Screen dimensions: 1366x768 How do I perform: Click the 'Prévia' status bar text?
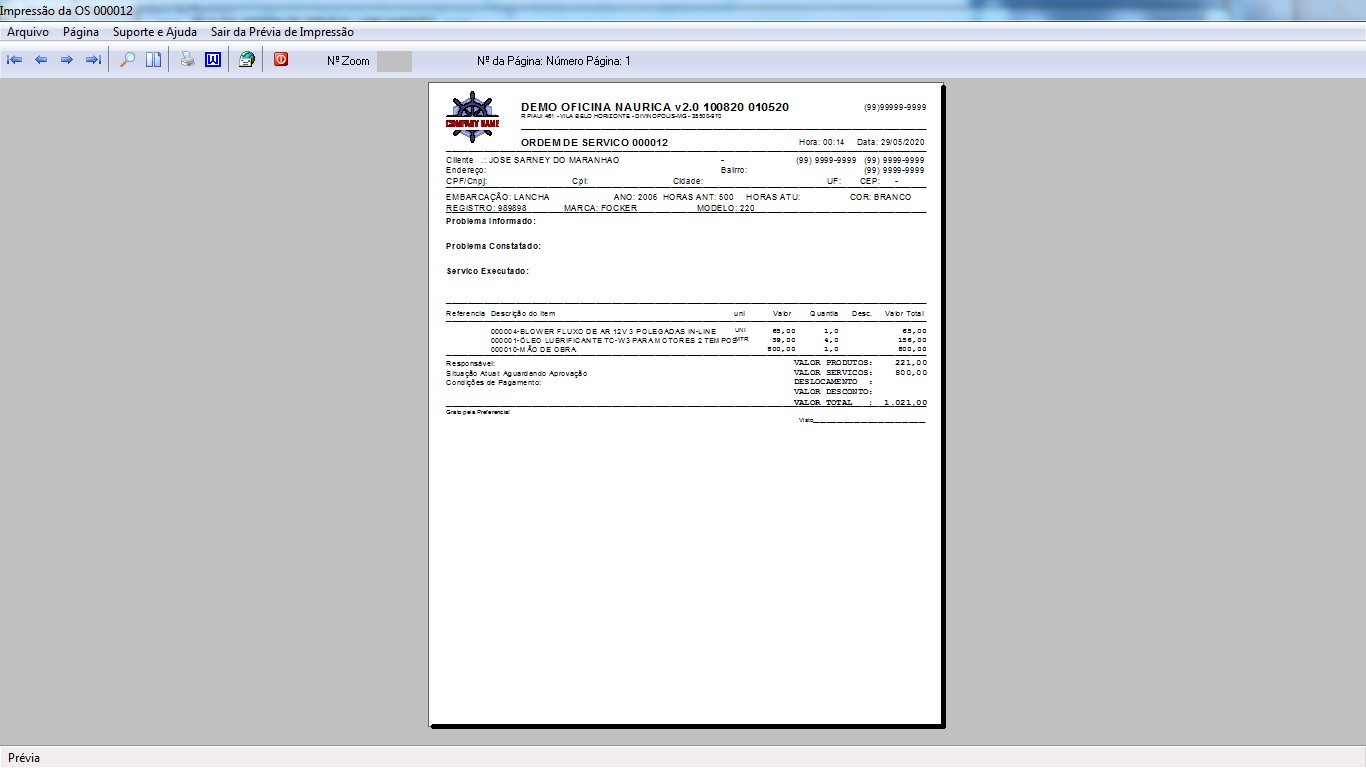(24, 758)
